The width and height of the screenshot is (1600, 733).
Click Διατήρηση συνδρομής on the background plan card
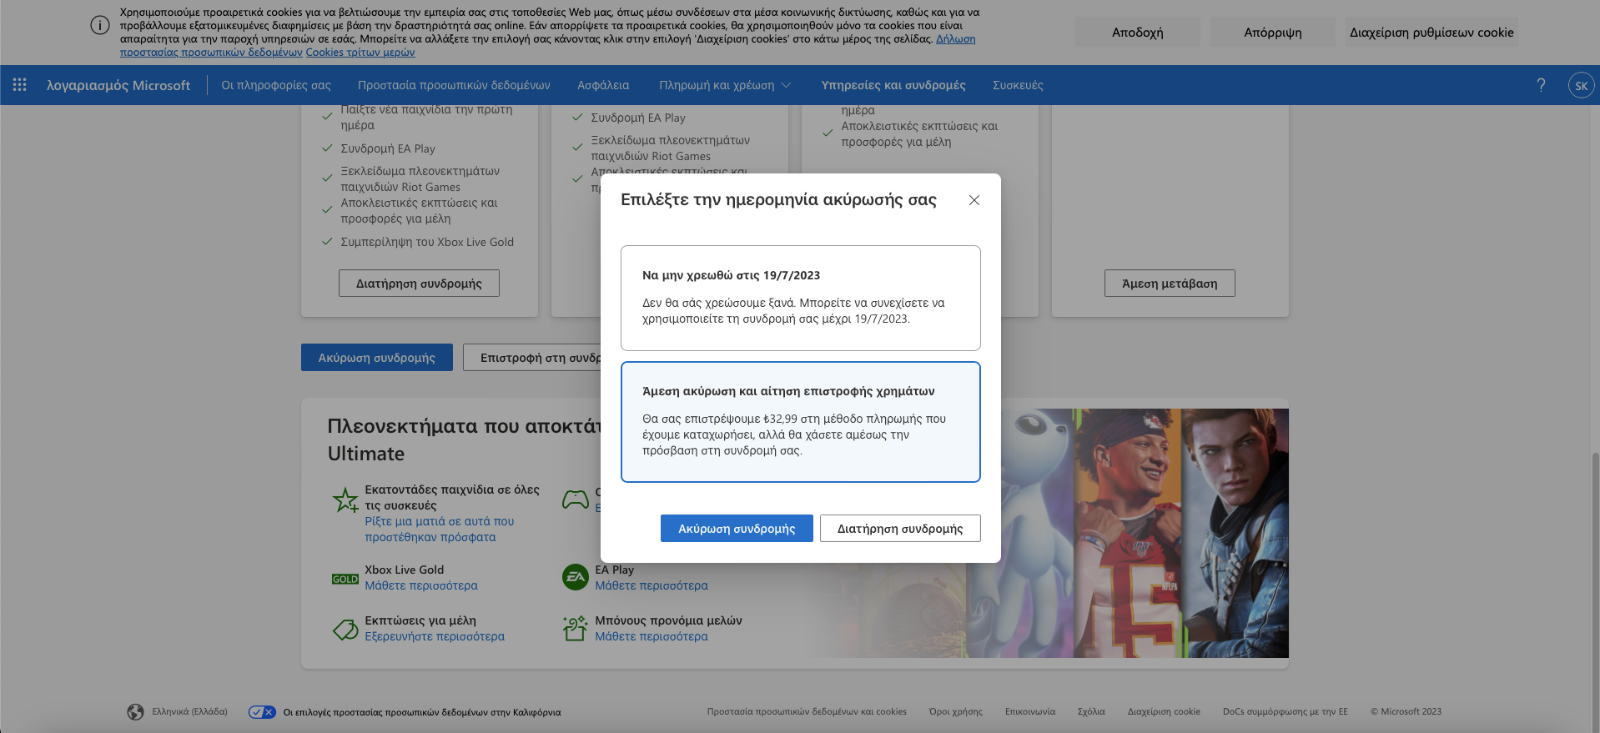point(419,283)
